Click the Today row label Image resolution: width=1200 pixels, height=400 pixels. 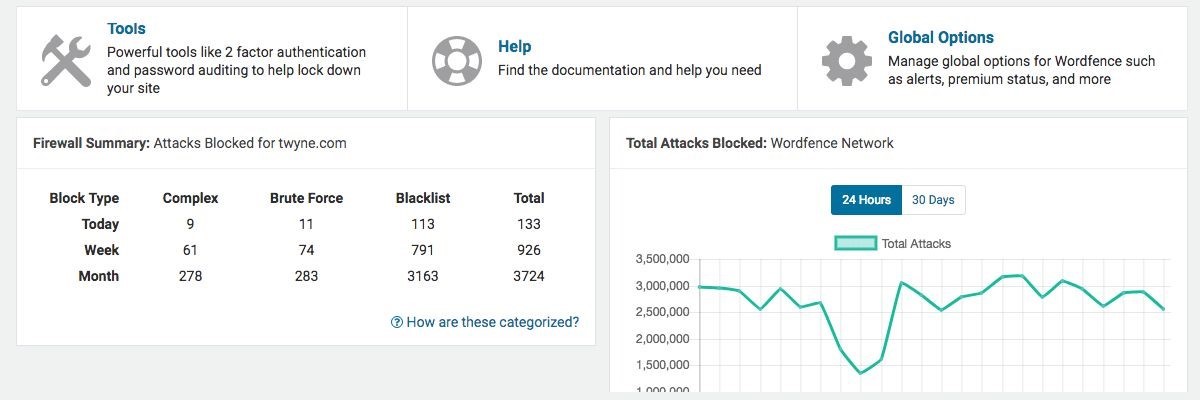100,224
